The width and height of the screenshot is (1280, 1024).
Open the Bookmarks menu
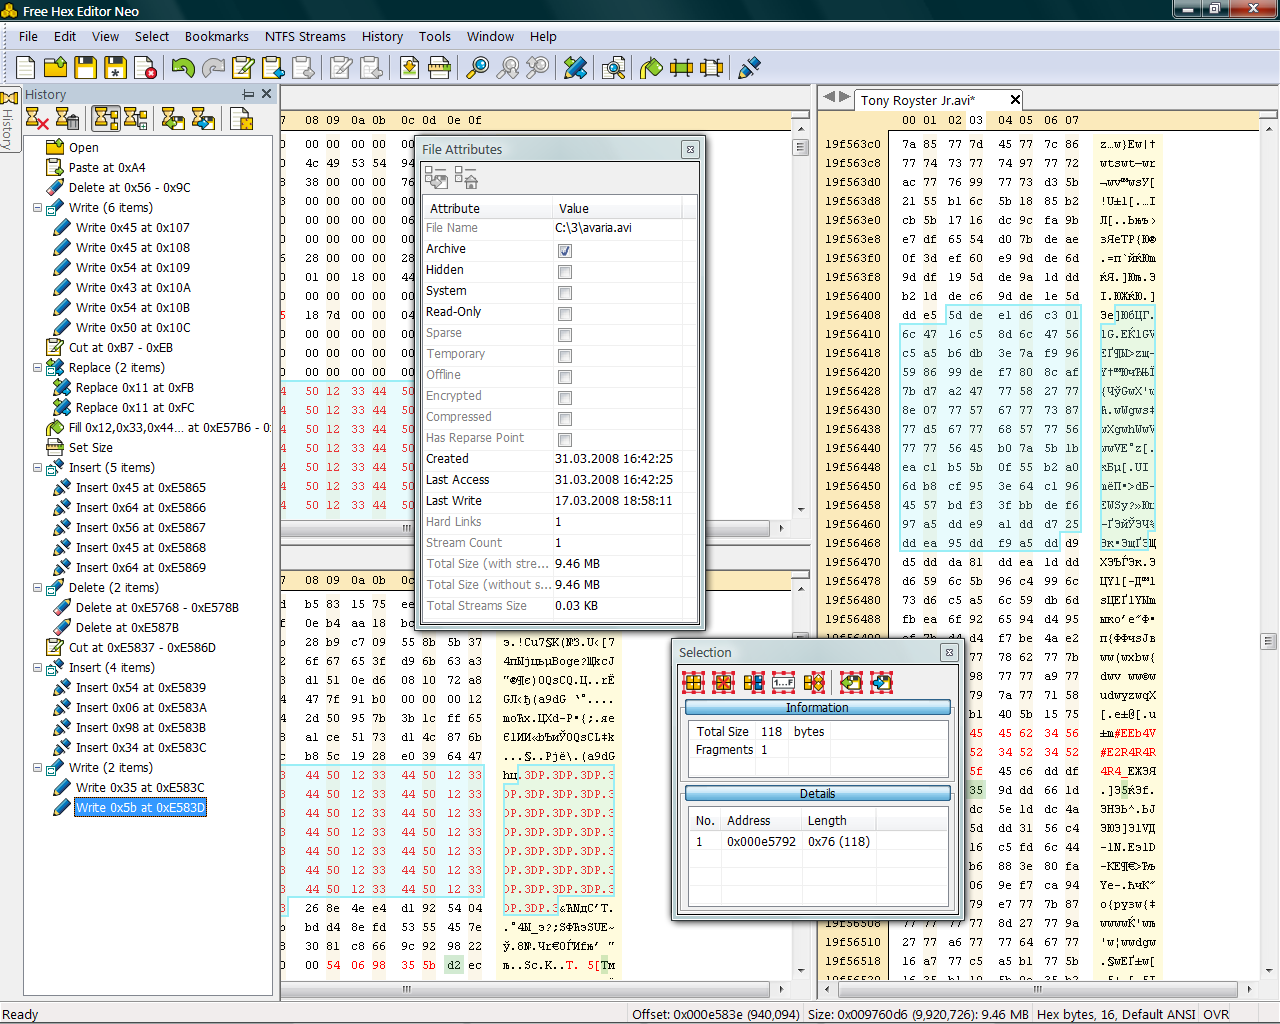click(216, 36)
